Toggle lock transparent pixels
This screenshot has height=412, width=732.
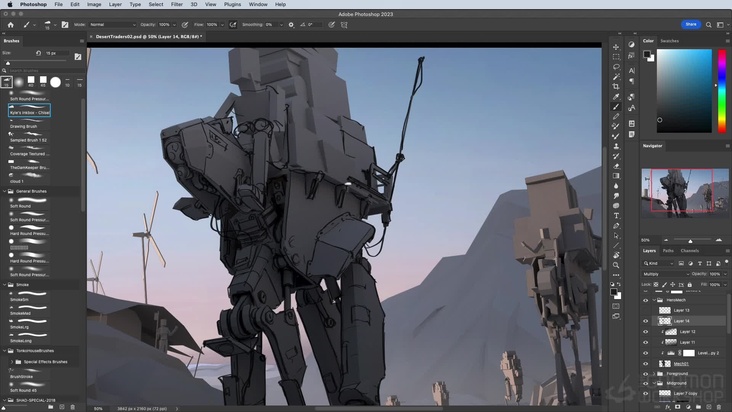coord(656,284)
